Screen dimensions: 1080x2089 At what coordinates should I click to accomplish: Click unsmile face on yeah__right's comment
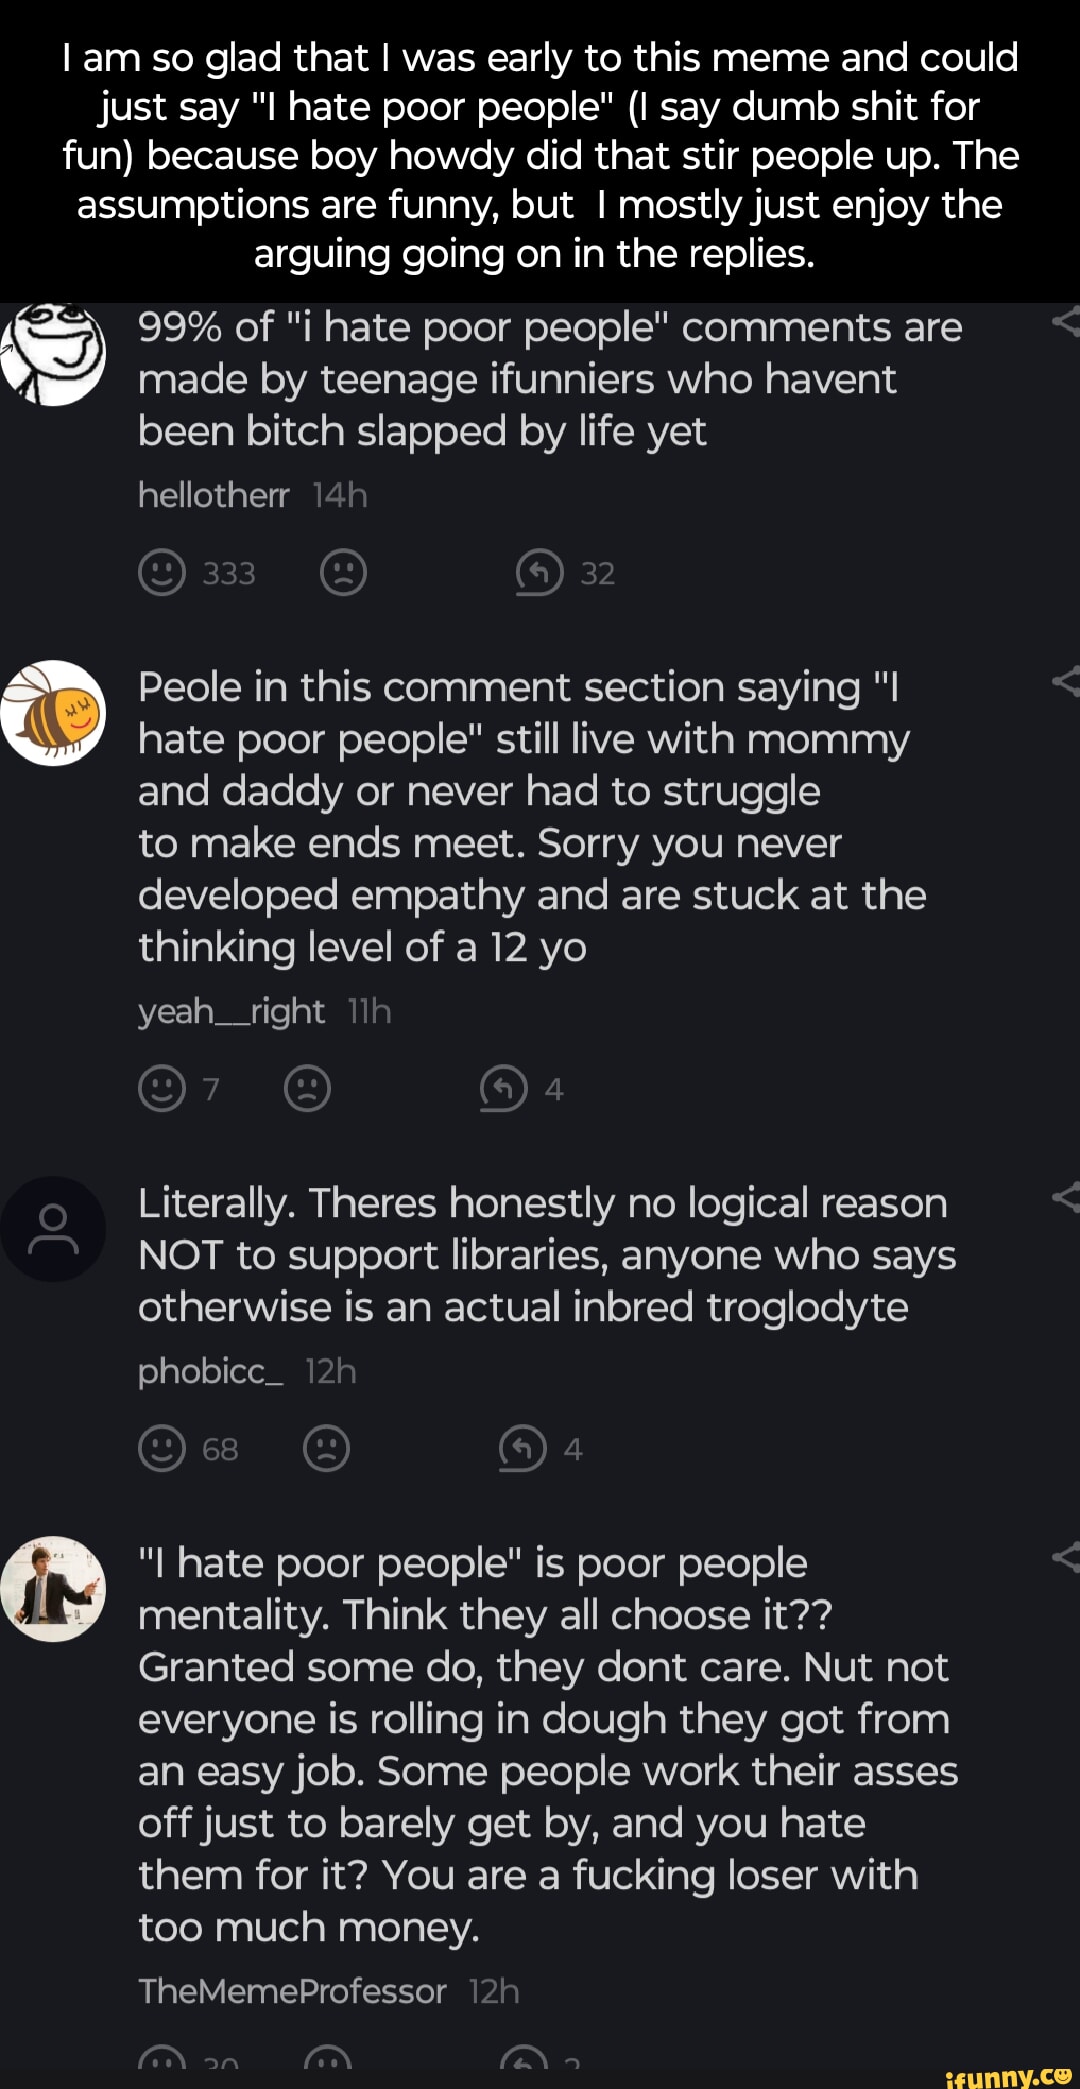click(x=307, y=1089)
